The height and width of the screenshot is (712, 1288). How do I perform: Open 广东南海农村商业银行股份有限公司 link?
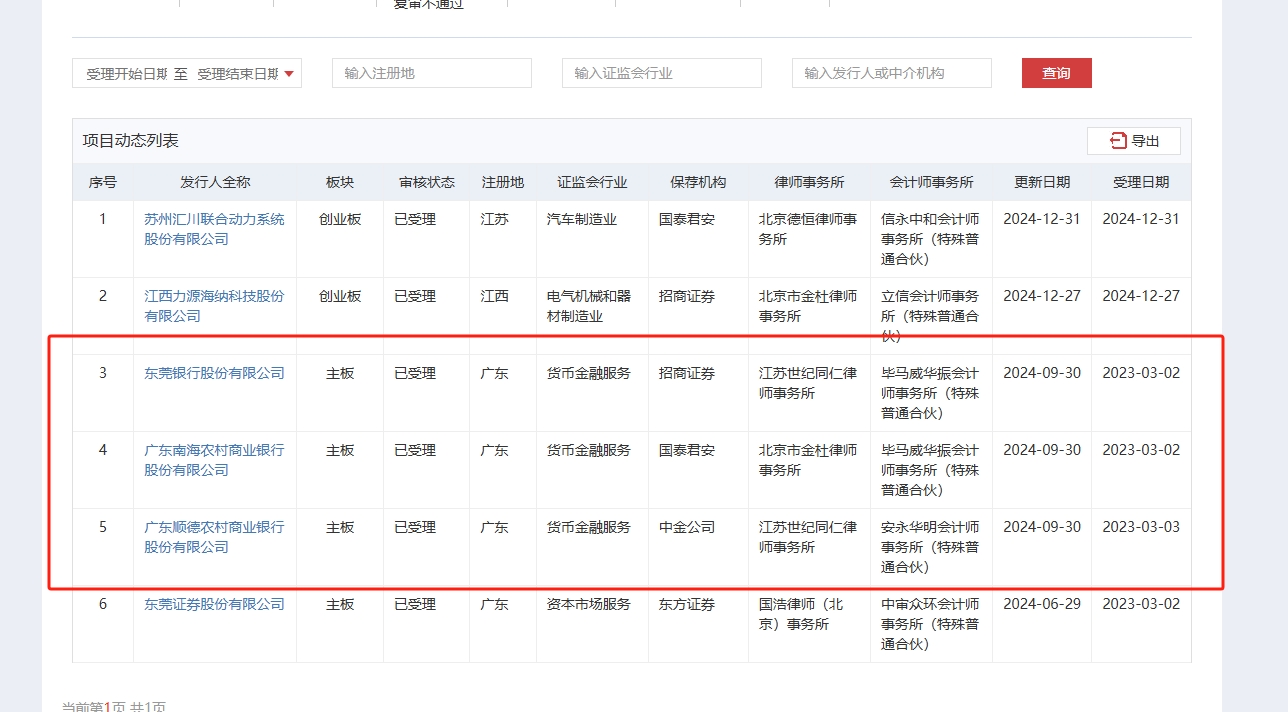(x=214, y=460)
